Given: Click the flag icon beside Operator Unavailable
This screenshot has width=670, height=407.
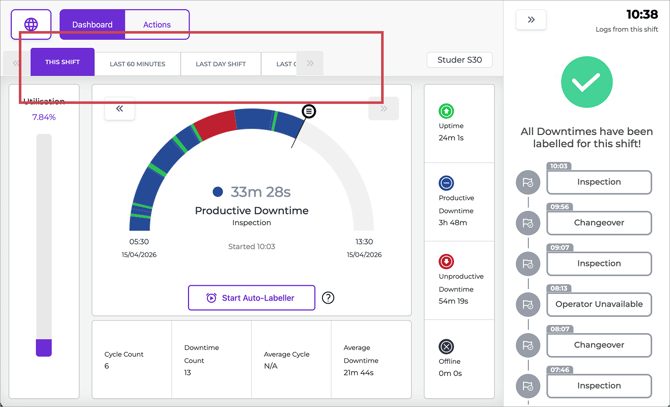Looking at the screenshot, I should [x=527, y=304].
